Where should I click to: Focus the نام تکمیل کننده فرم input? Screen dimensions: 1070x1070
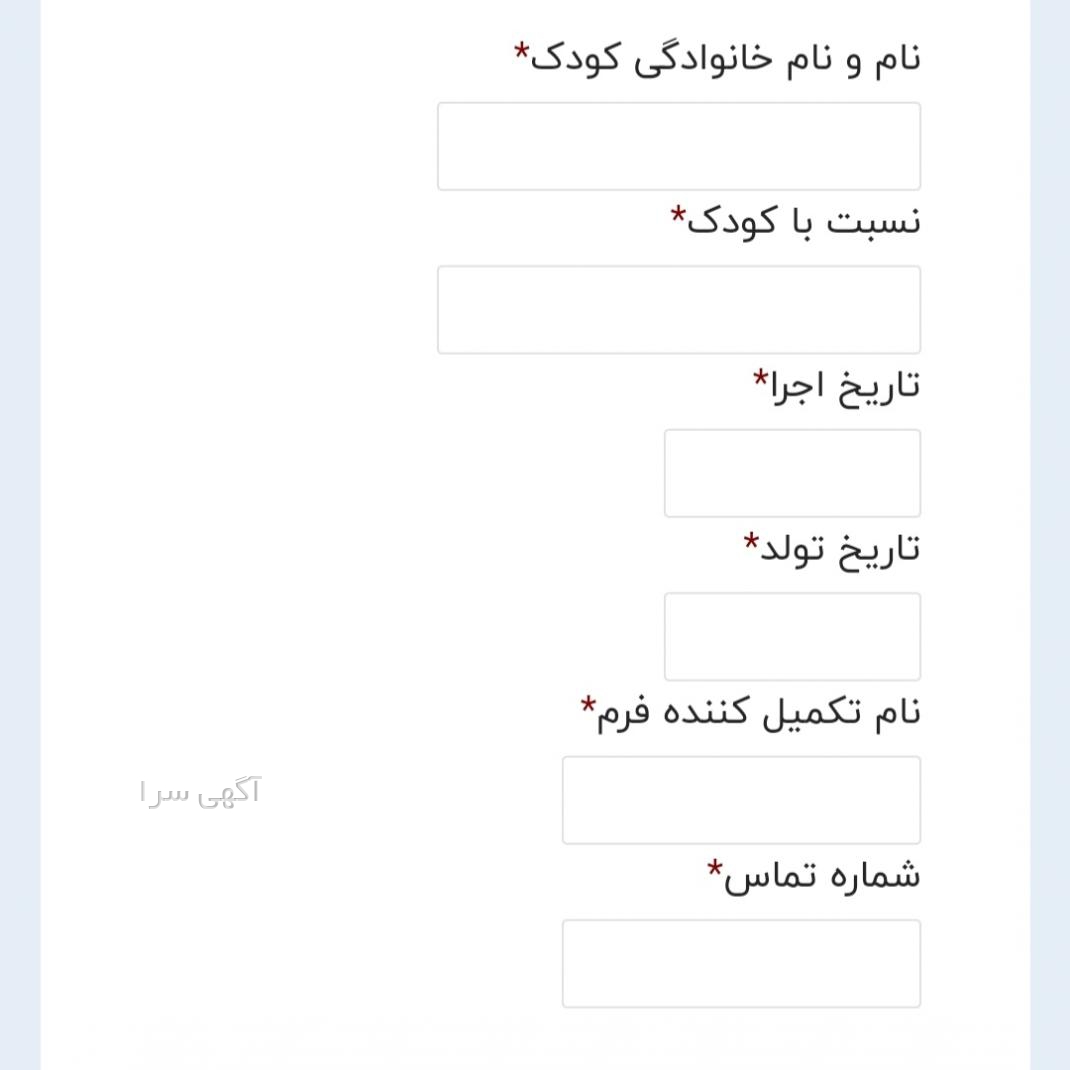pyautogui.click(x=741, y=800)
